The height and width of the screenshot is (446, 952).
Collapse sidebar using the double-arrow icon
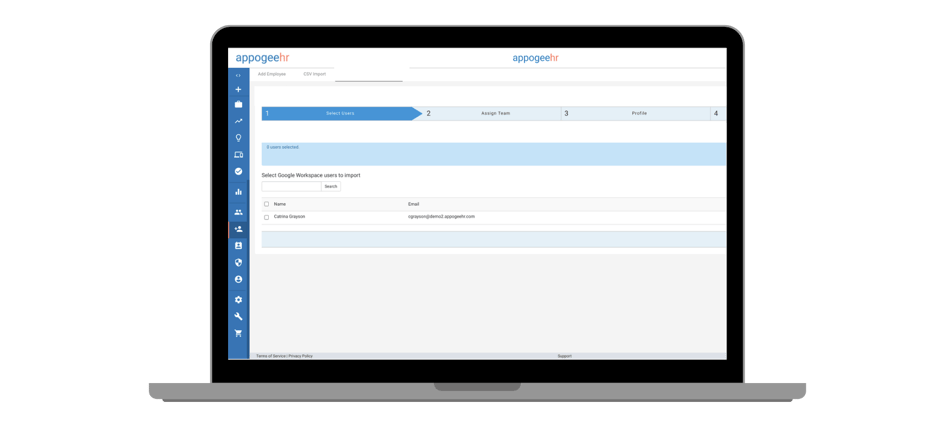pyautogui.click(x=238, y=75)
